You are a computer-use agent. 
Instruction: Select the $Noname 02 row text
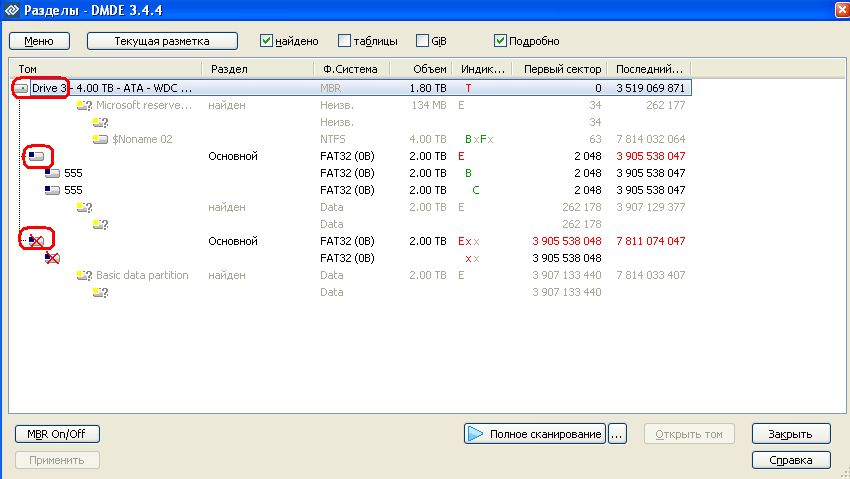click(142, 139)
